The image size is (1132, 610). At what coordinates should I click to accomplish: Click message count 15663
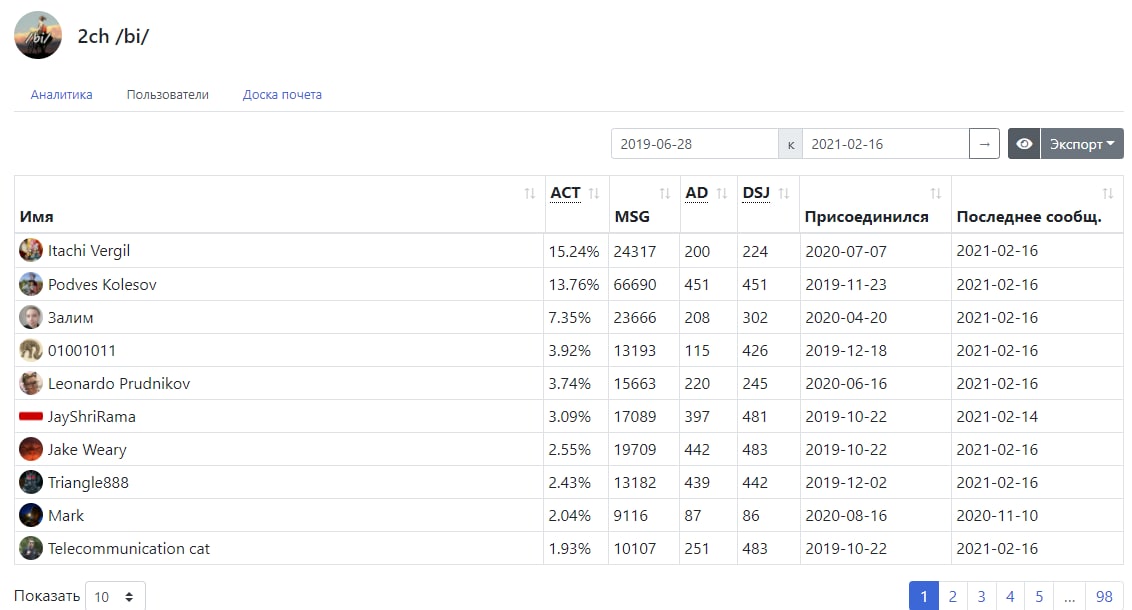coord(635,383)
